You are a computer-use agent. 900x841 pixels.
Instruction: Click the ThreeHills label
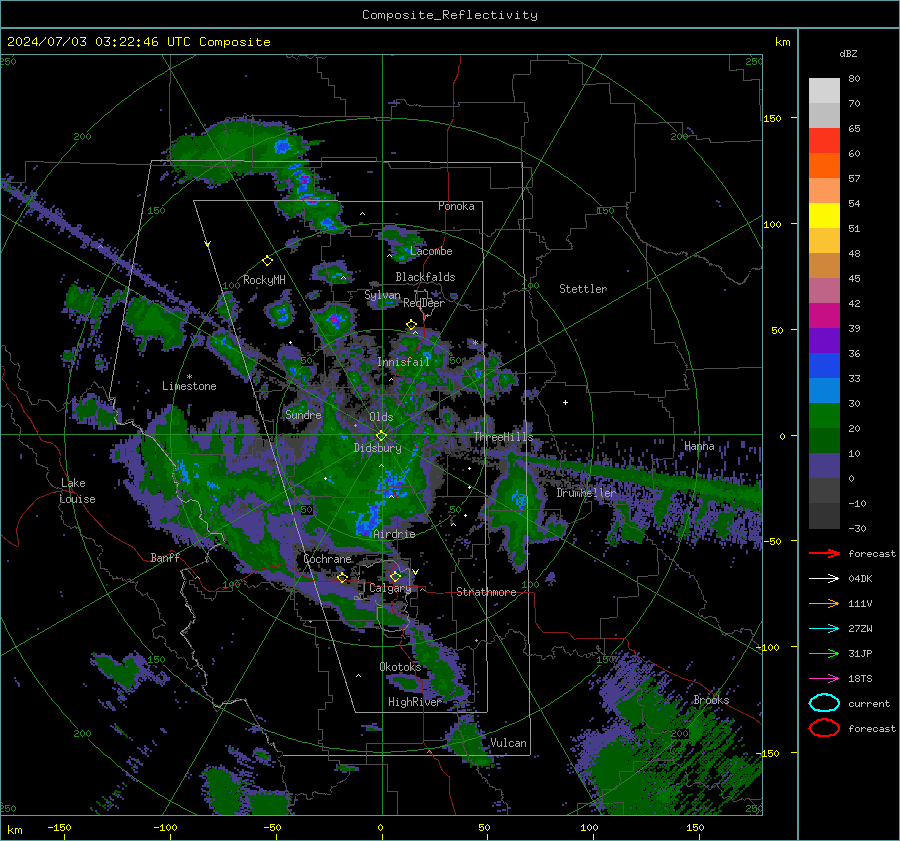503,437
